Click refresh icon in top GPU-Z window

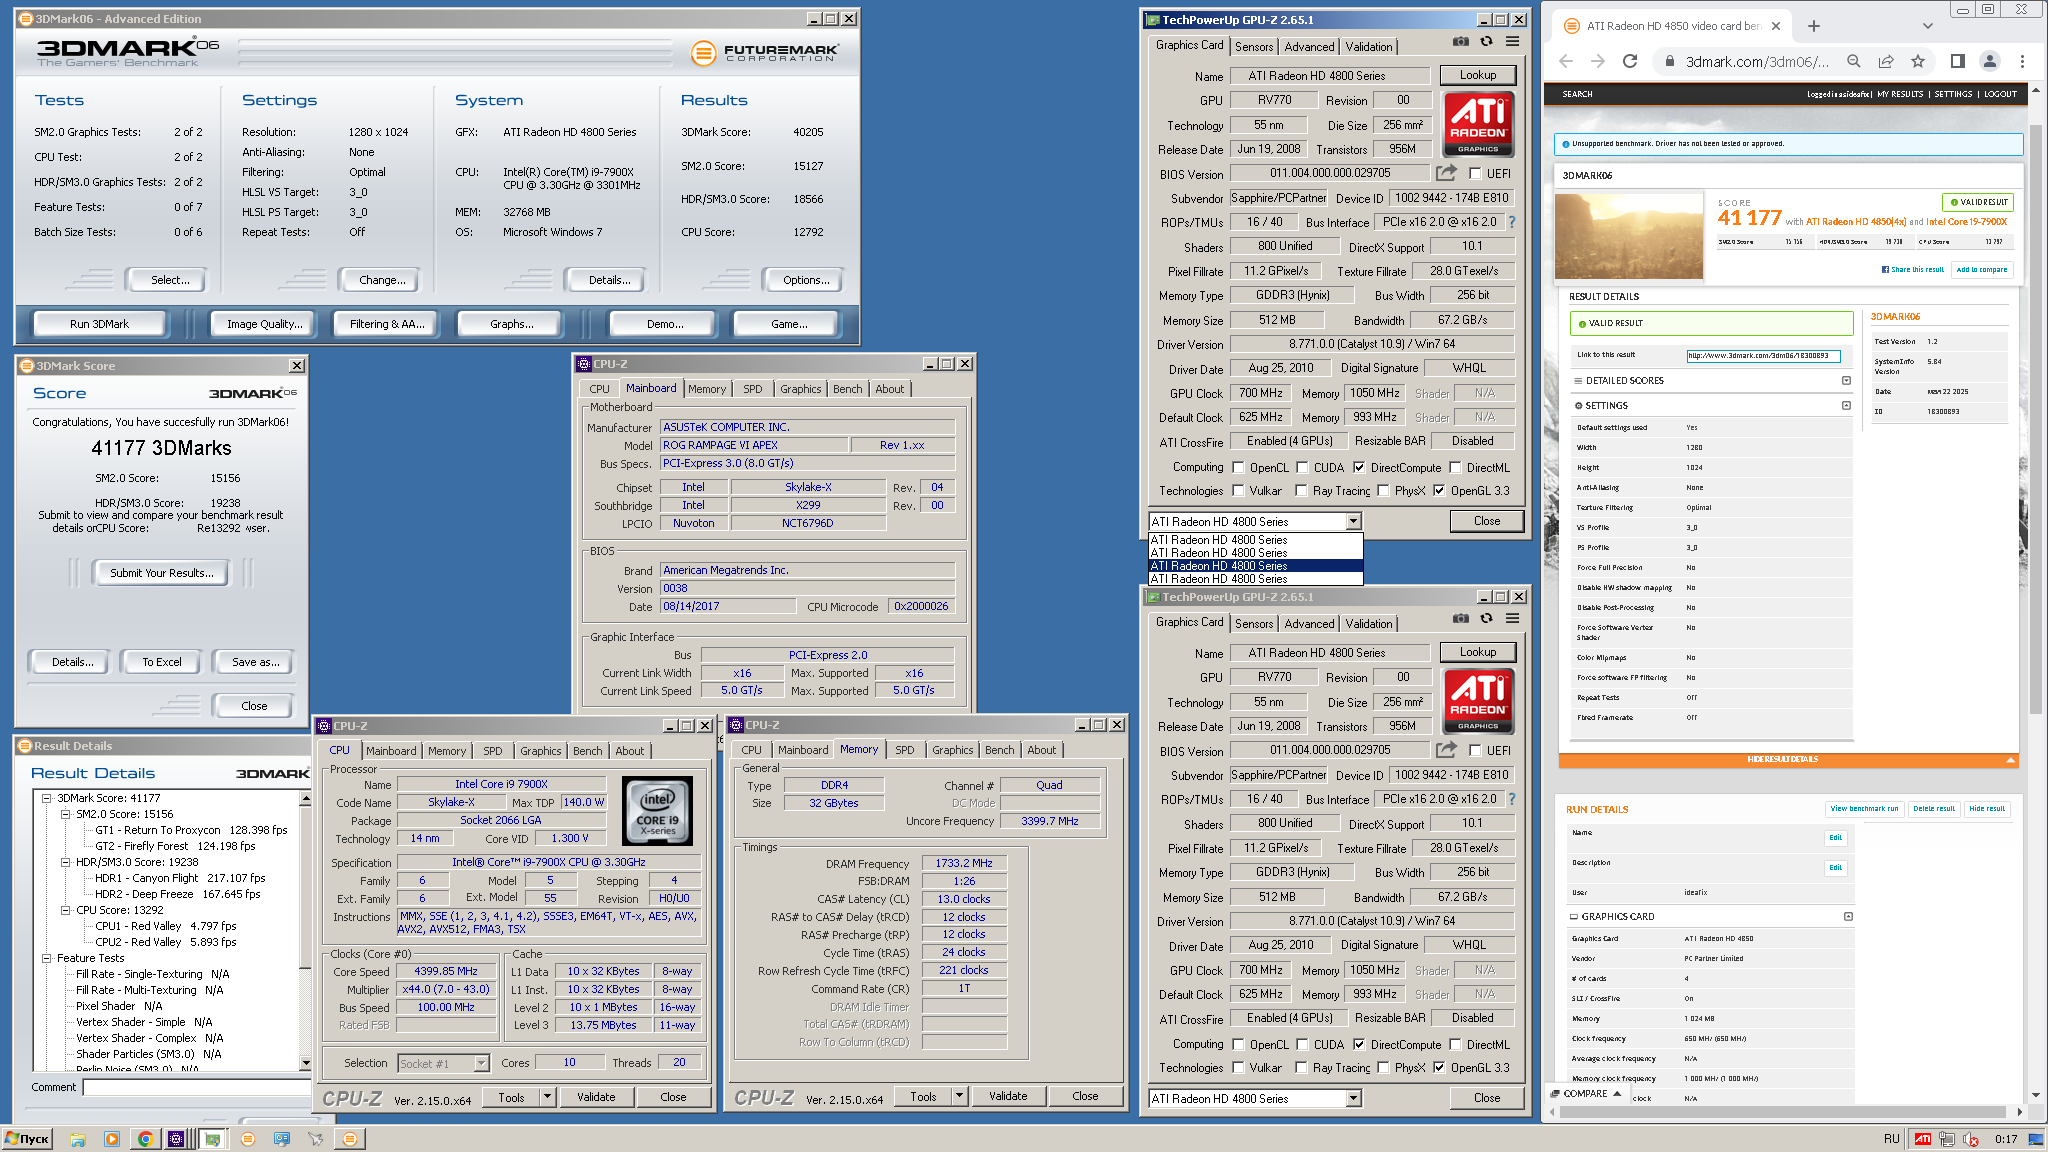pos(1486,42)
